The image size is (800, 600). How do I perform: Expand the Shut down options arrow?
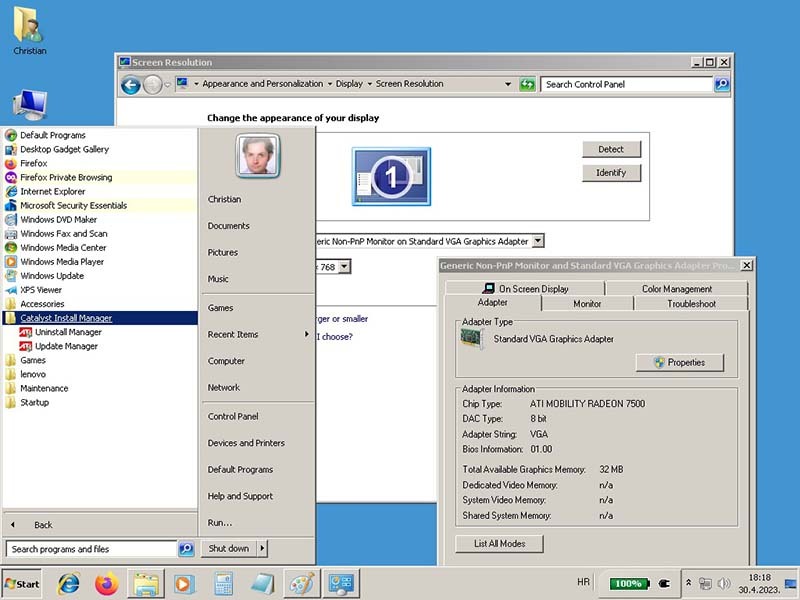[262, 548]
